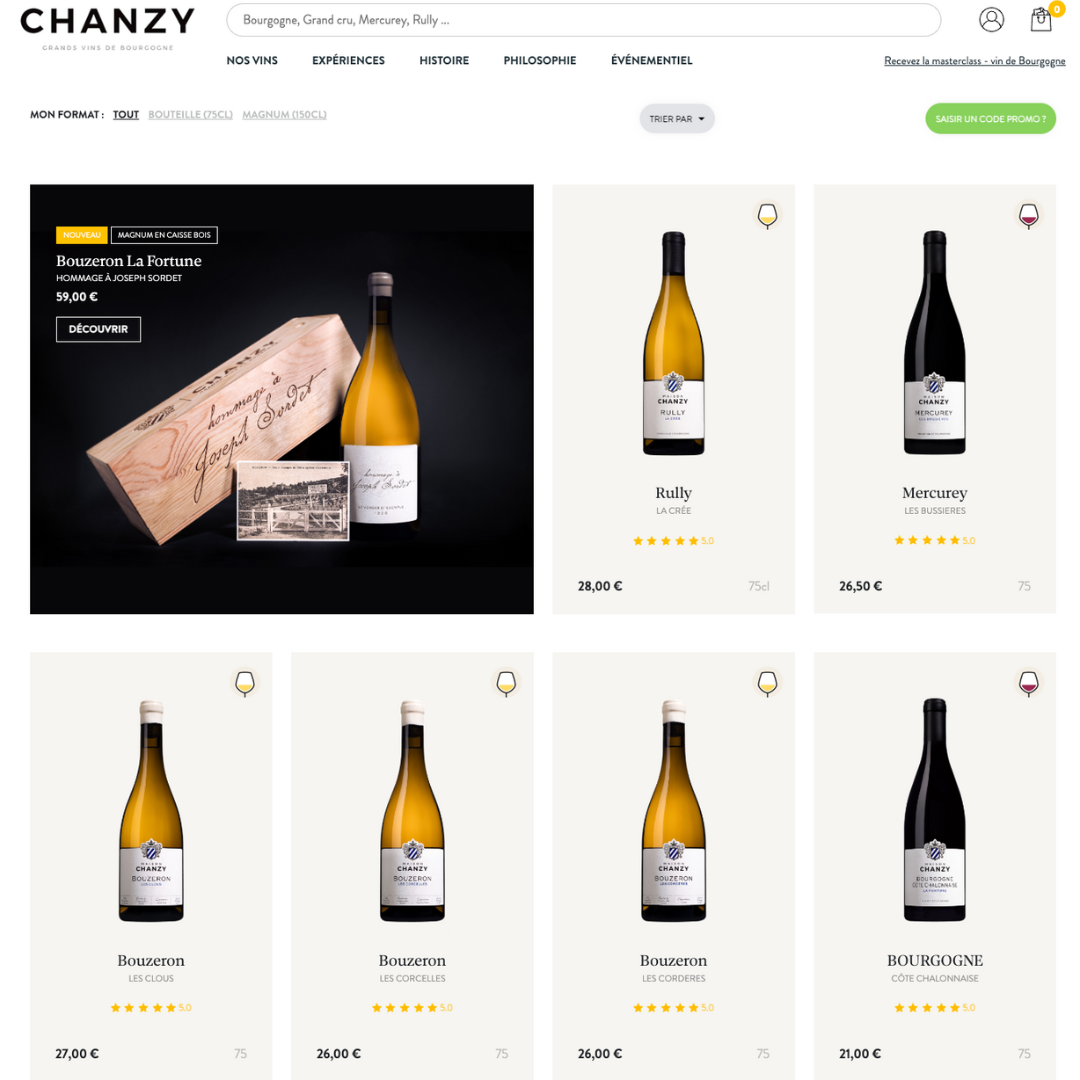Click the wine glass icon on Bouzeron Les Corcelles
The image size is (1080, 1080).
point(506,683)
